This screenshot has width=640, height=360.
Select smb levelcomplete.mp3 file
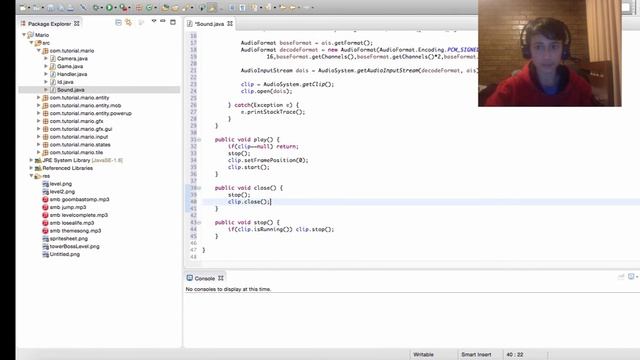(79, 215)
